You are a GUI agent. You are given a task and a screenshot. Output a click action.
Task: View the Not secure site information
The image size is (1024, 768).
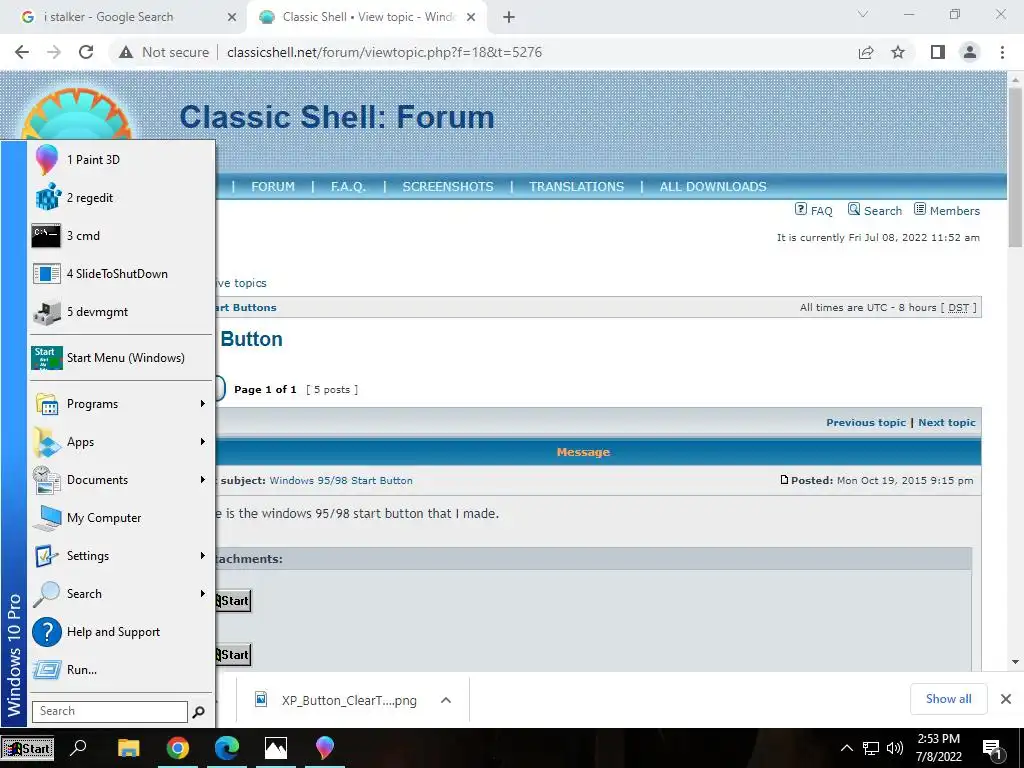click(164, 52)
